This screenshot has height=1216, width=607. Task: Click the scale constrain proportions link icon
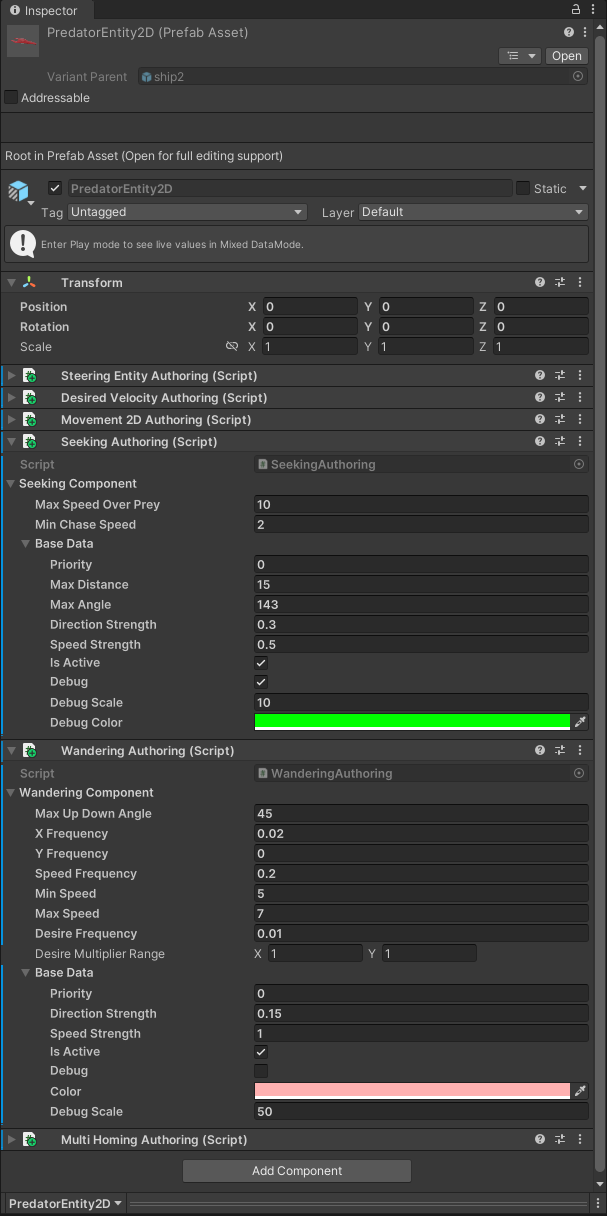[x=232, y=347]
